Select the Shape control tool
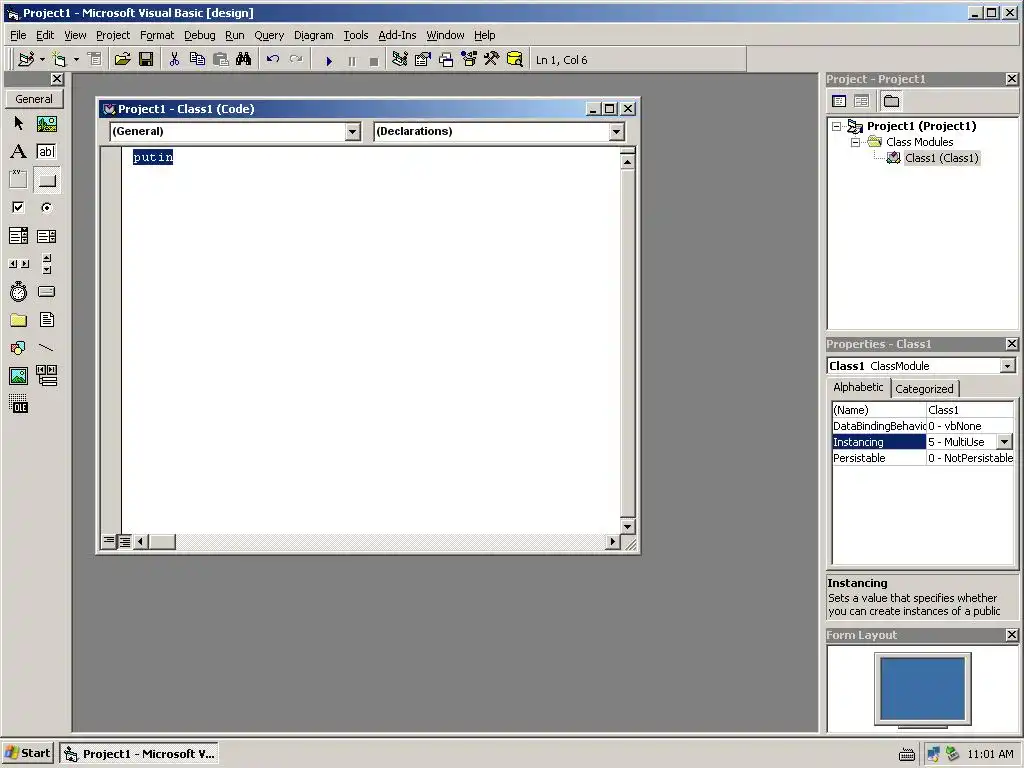The height and width of the screenshot is (768, 1024). (x=18, y=348)
